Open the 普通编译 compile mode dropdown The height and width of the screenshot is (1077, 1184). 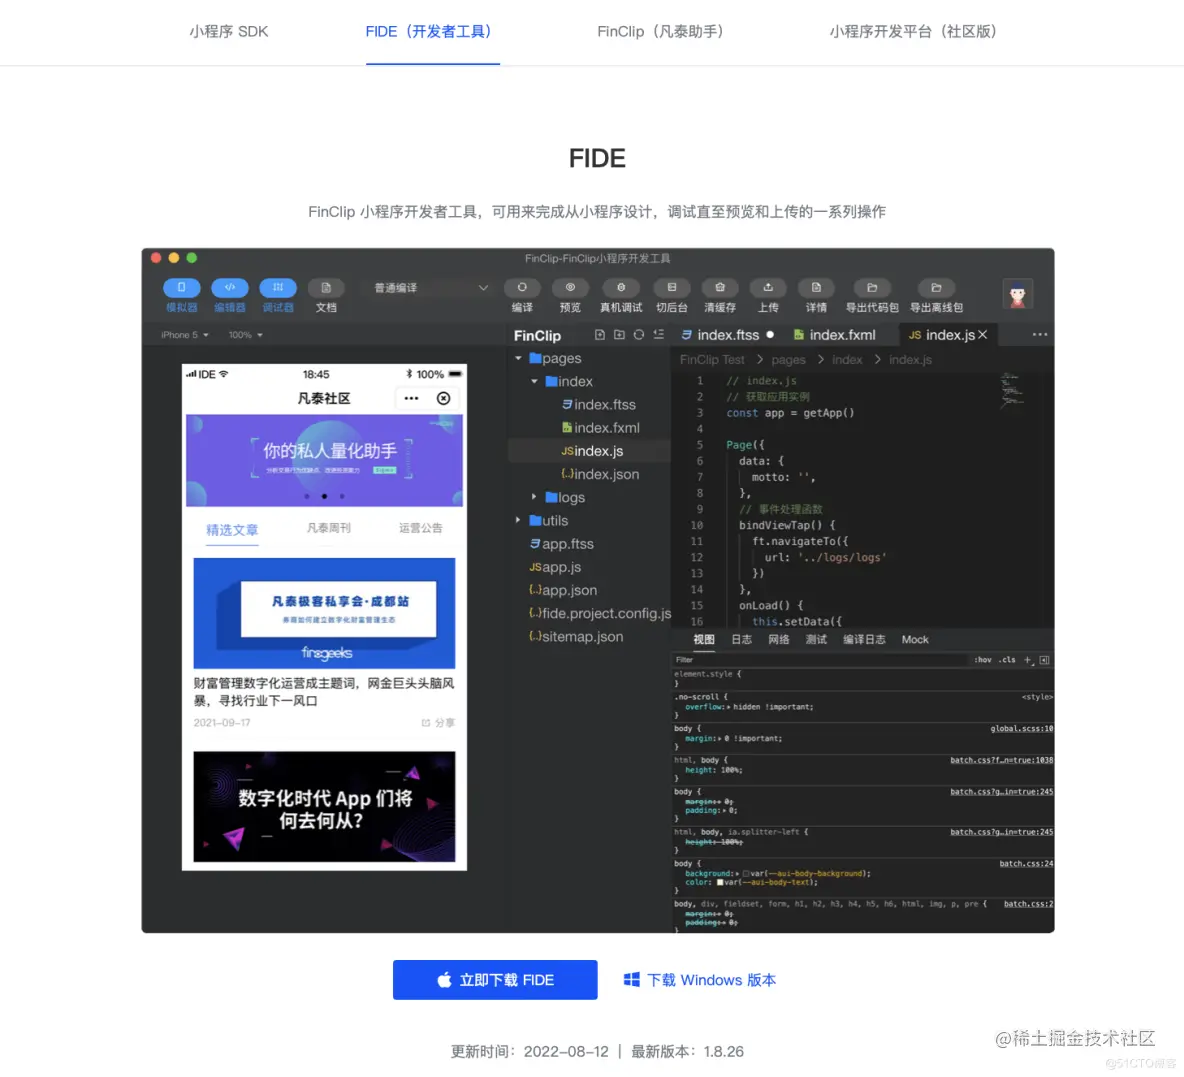click(430, 288)
